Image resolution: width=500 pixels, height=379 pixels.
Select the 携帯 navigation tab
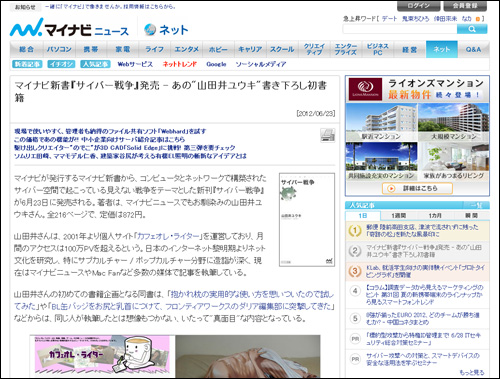point(91,49)
